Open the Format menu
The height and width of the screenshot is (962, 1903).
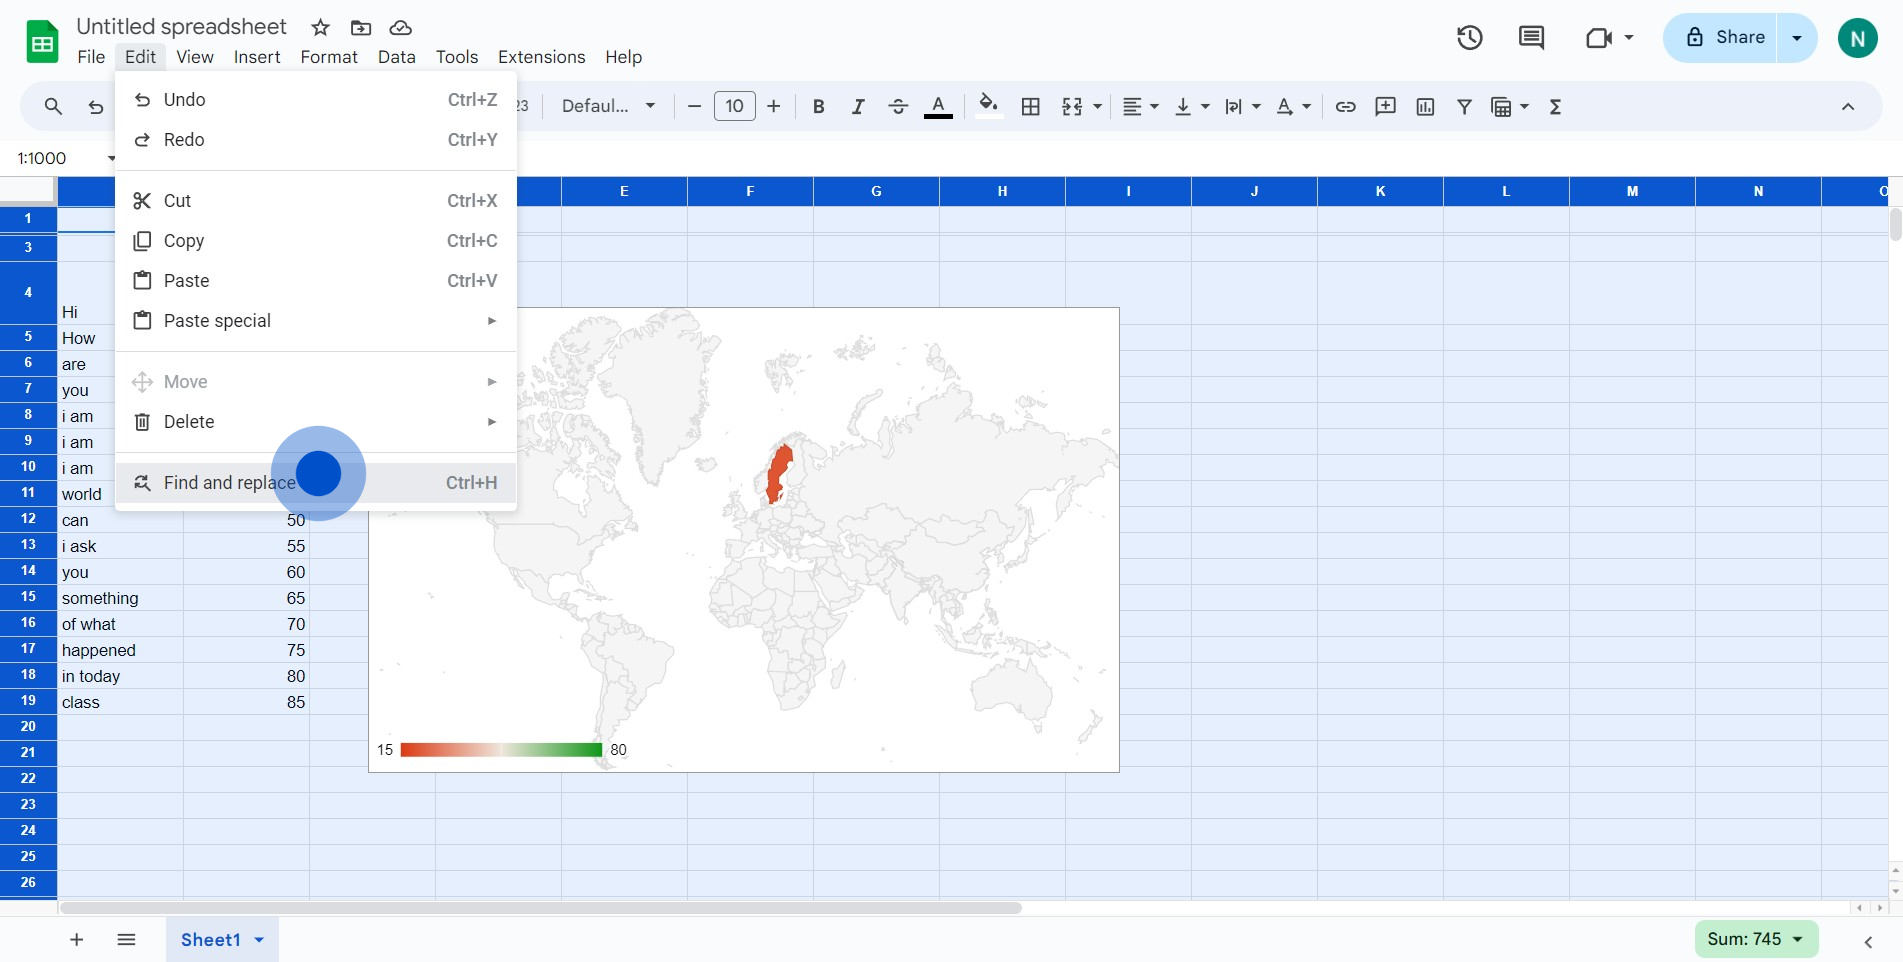click(329, 57)
